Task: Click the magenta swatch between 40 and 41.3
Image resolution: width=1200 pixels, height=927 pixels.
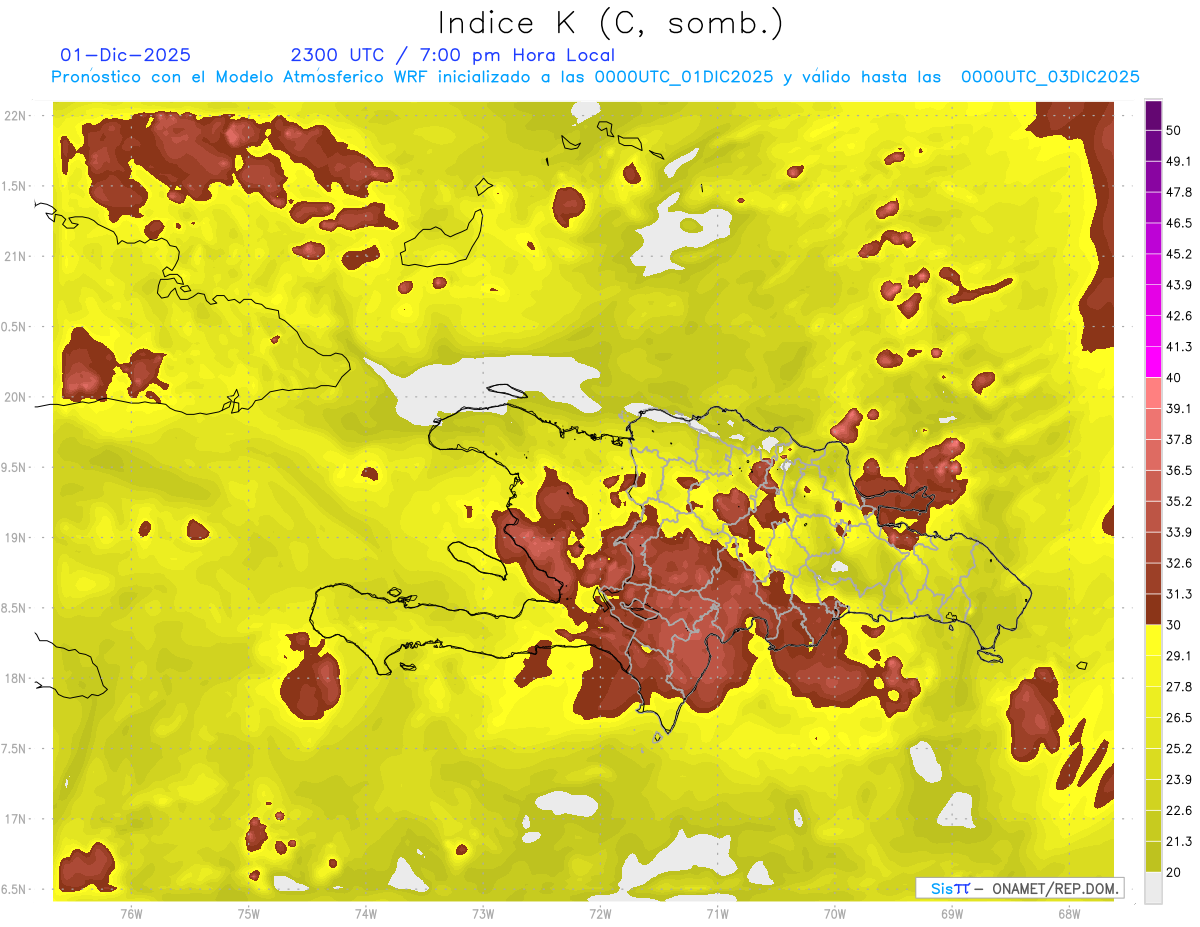Action: click(x=1153, y=362)
